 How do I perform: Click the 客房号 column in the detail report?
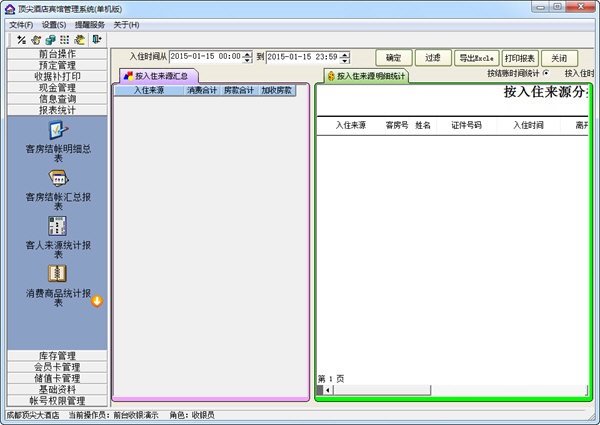click(397, 125)
